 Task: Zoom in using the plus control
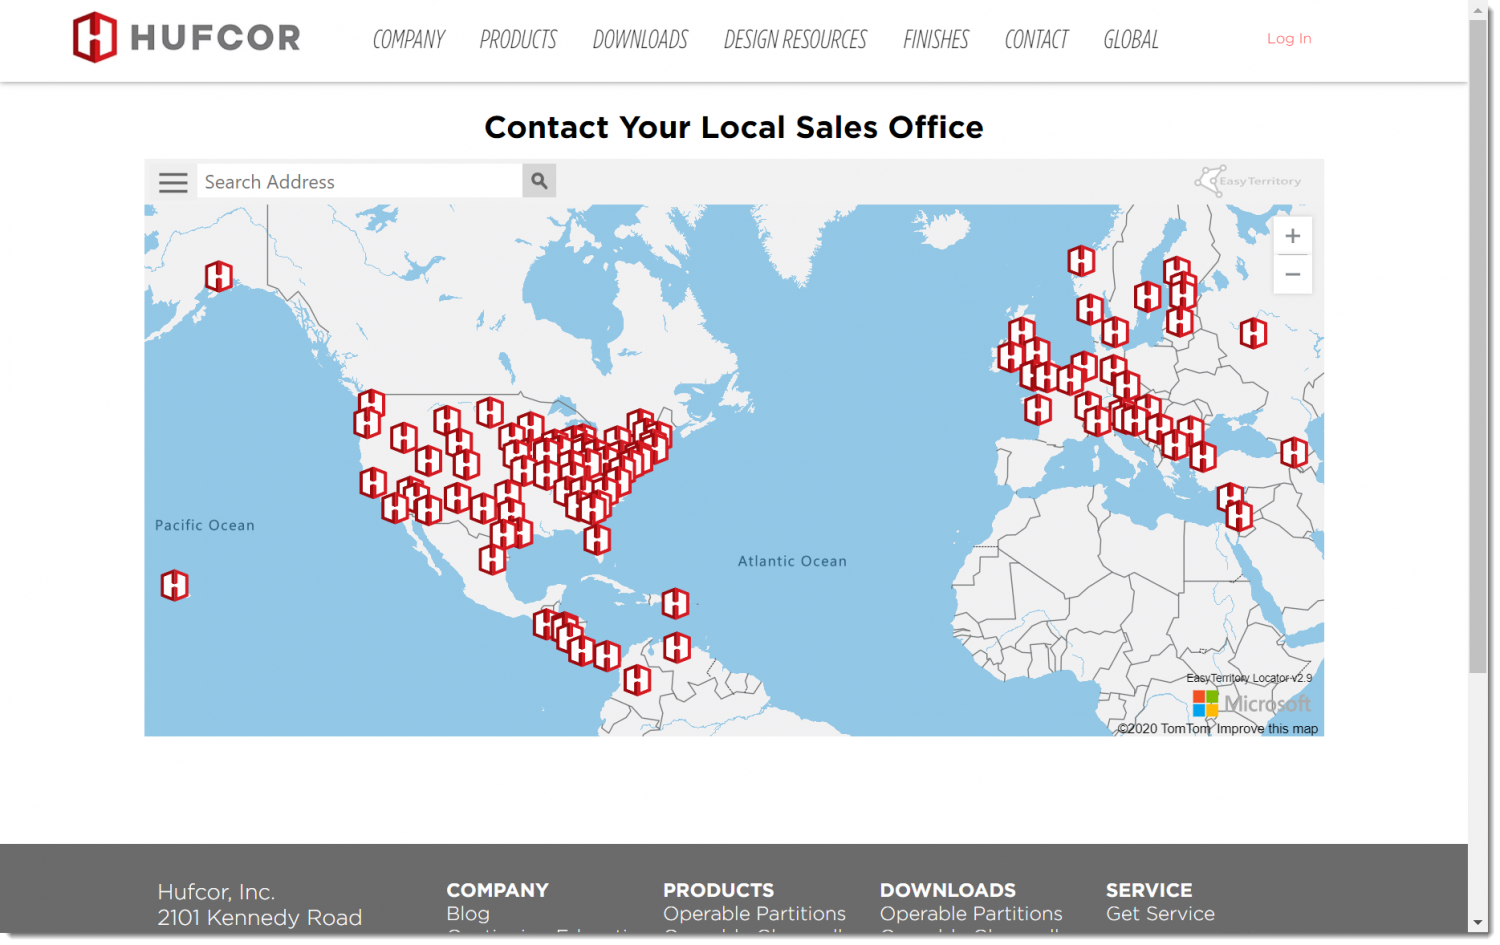[x=1292, y=235]
